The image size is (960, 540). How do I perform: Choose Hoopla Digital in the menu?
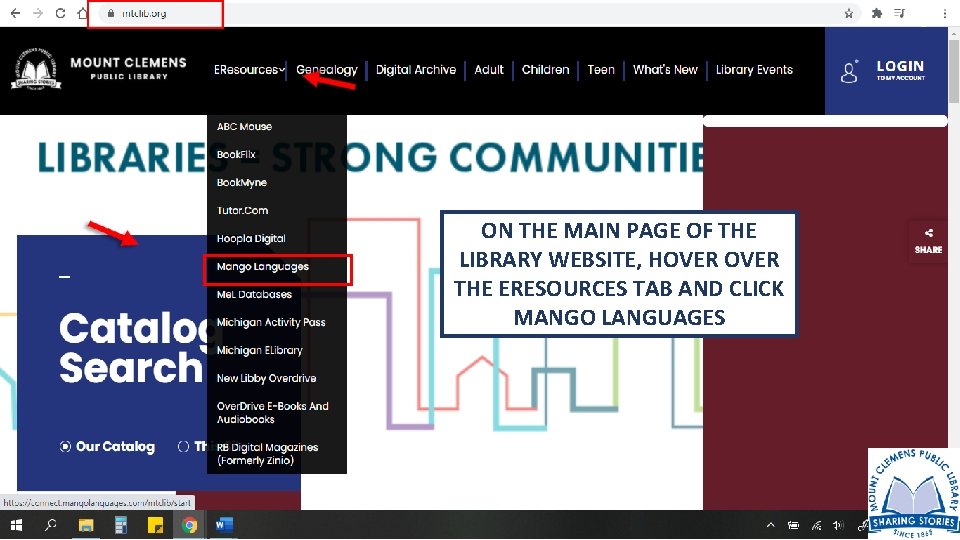point(251,238)
